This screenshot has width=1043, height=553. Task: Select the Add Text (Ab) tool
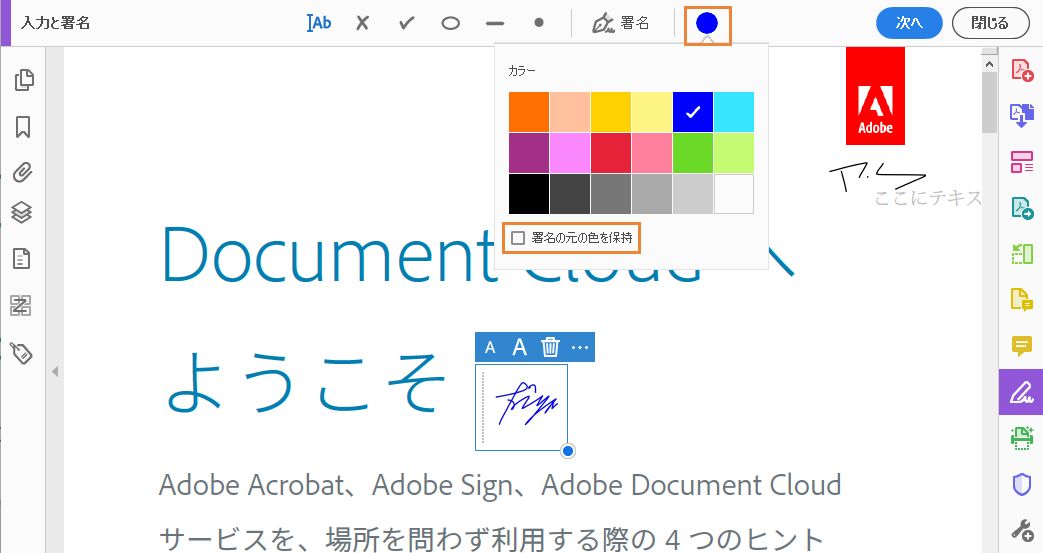[x=319, y=23]
